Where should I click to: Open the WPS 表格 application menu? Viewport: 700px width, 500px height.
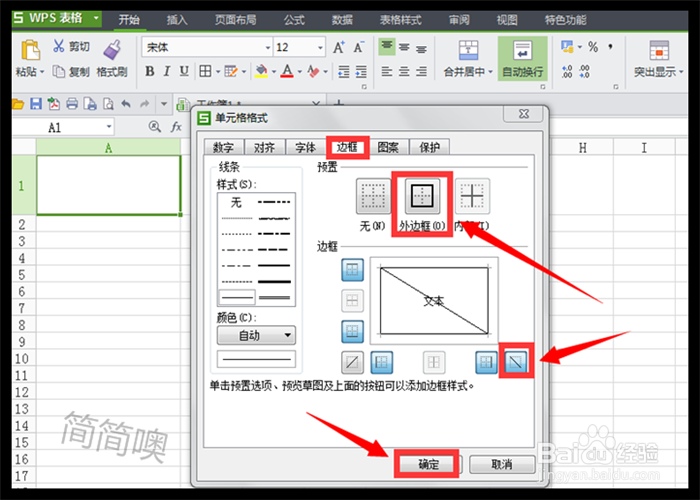[x=57, y=18]
